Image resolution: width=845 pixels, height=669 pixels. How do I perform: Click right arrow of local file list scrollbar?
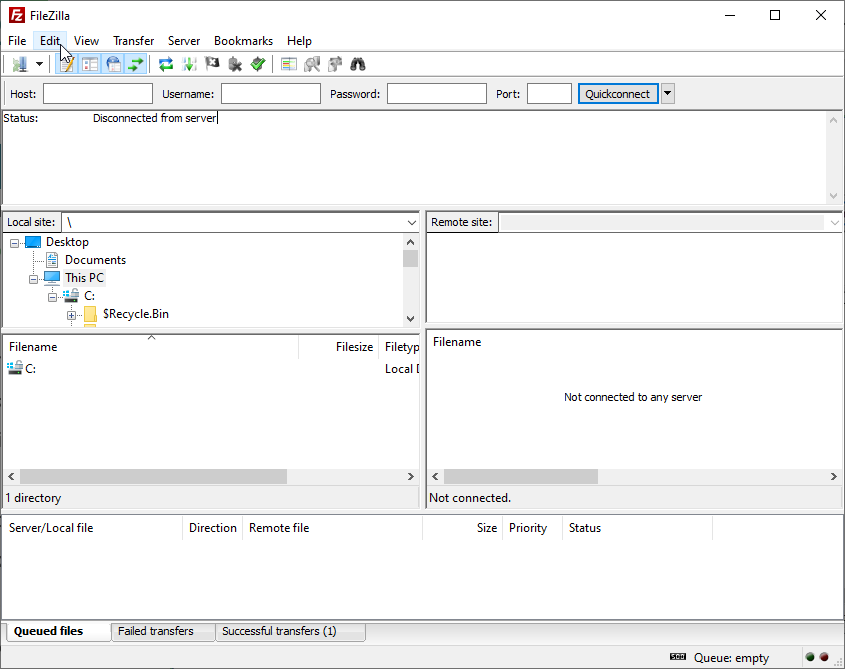tap(411, 477)
